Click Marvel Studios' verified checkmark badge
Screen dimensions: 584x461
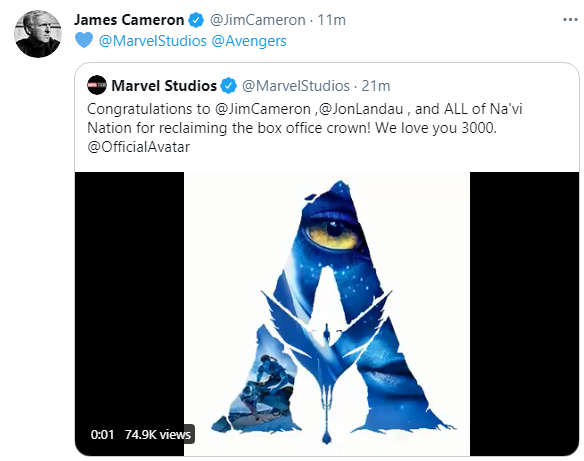[x=228, y=86]
